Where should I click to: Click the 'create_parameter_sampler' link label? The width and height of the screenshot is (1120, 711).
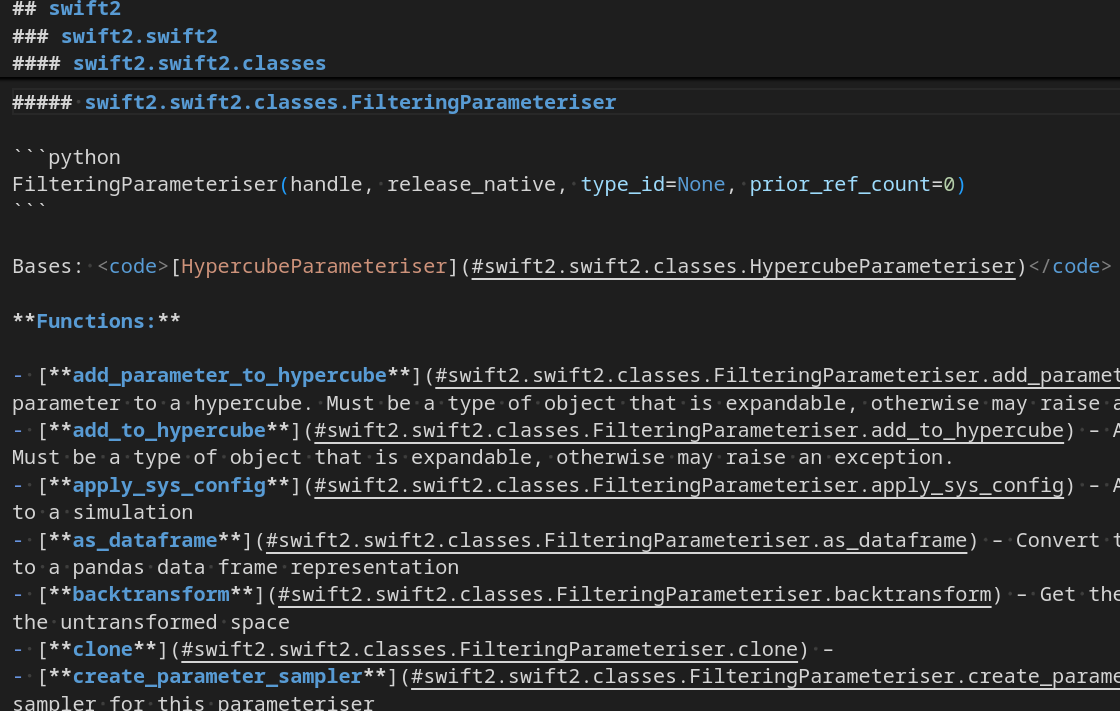[217, 676]
